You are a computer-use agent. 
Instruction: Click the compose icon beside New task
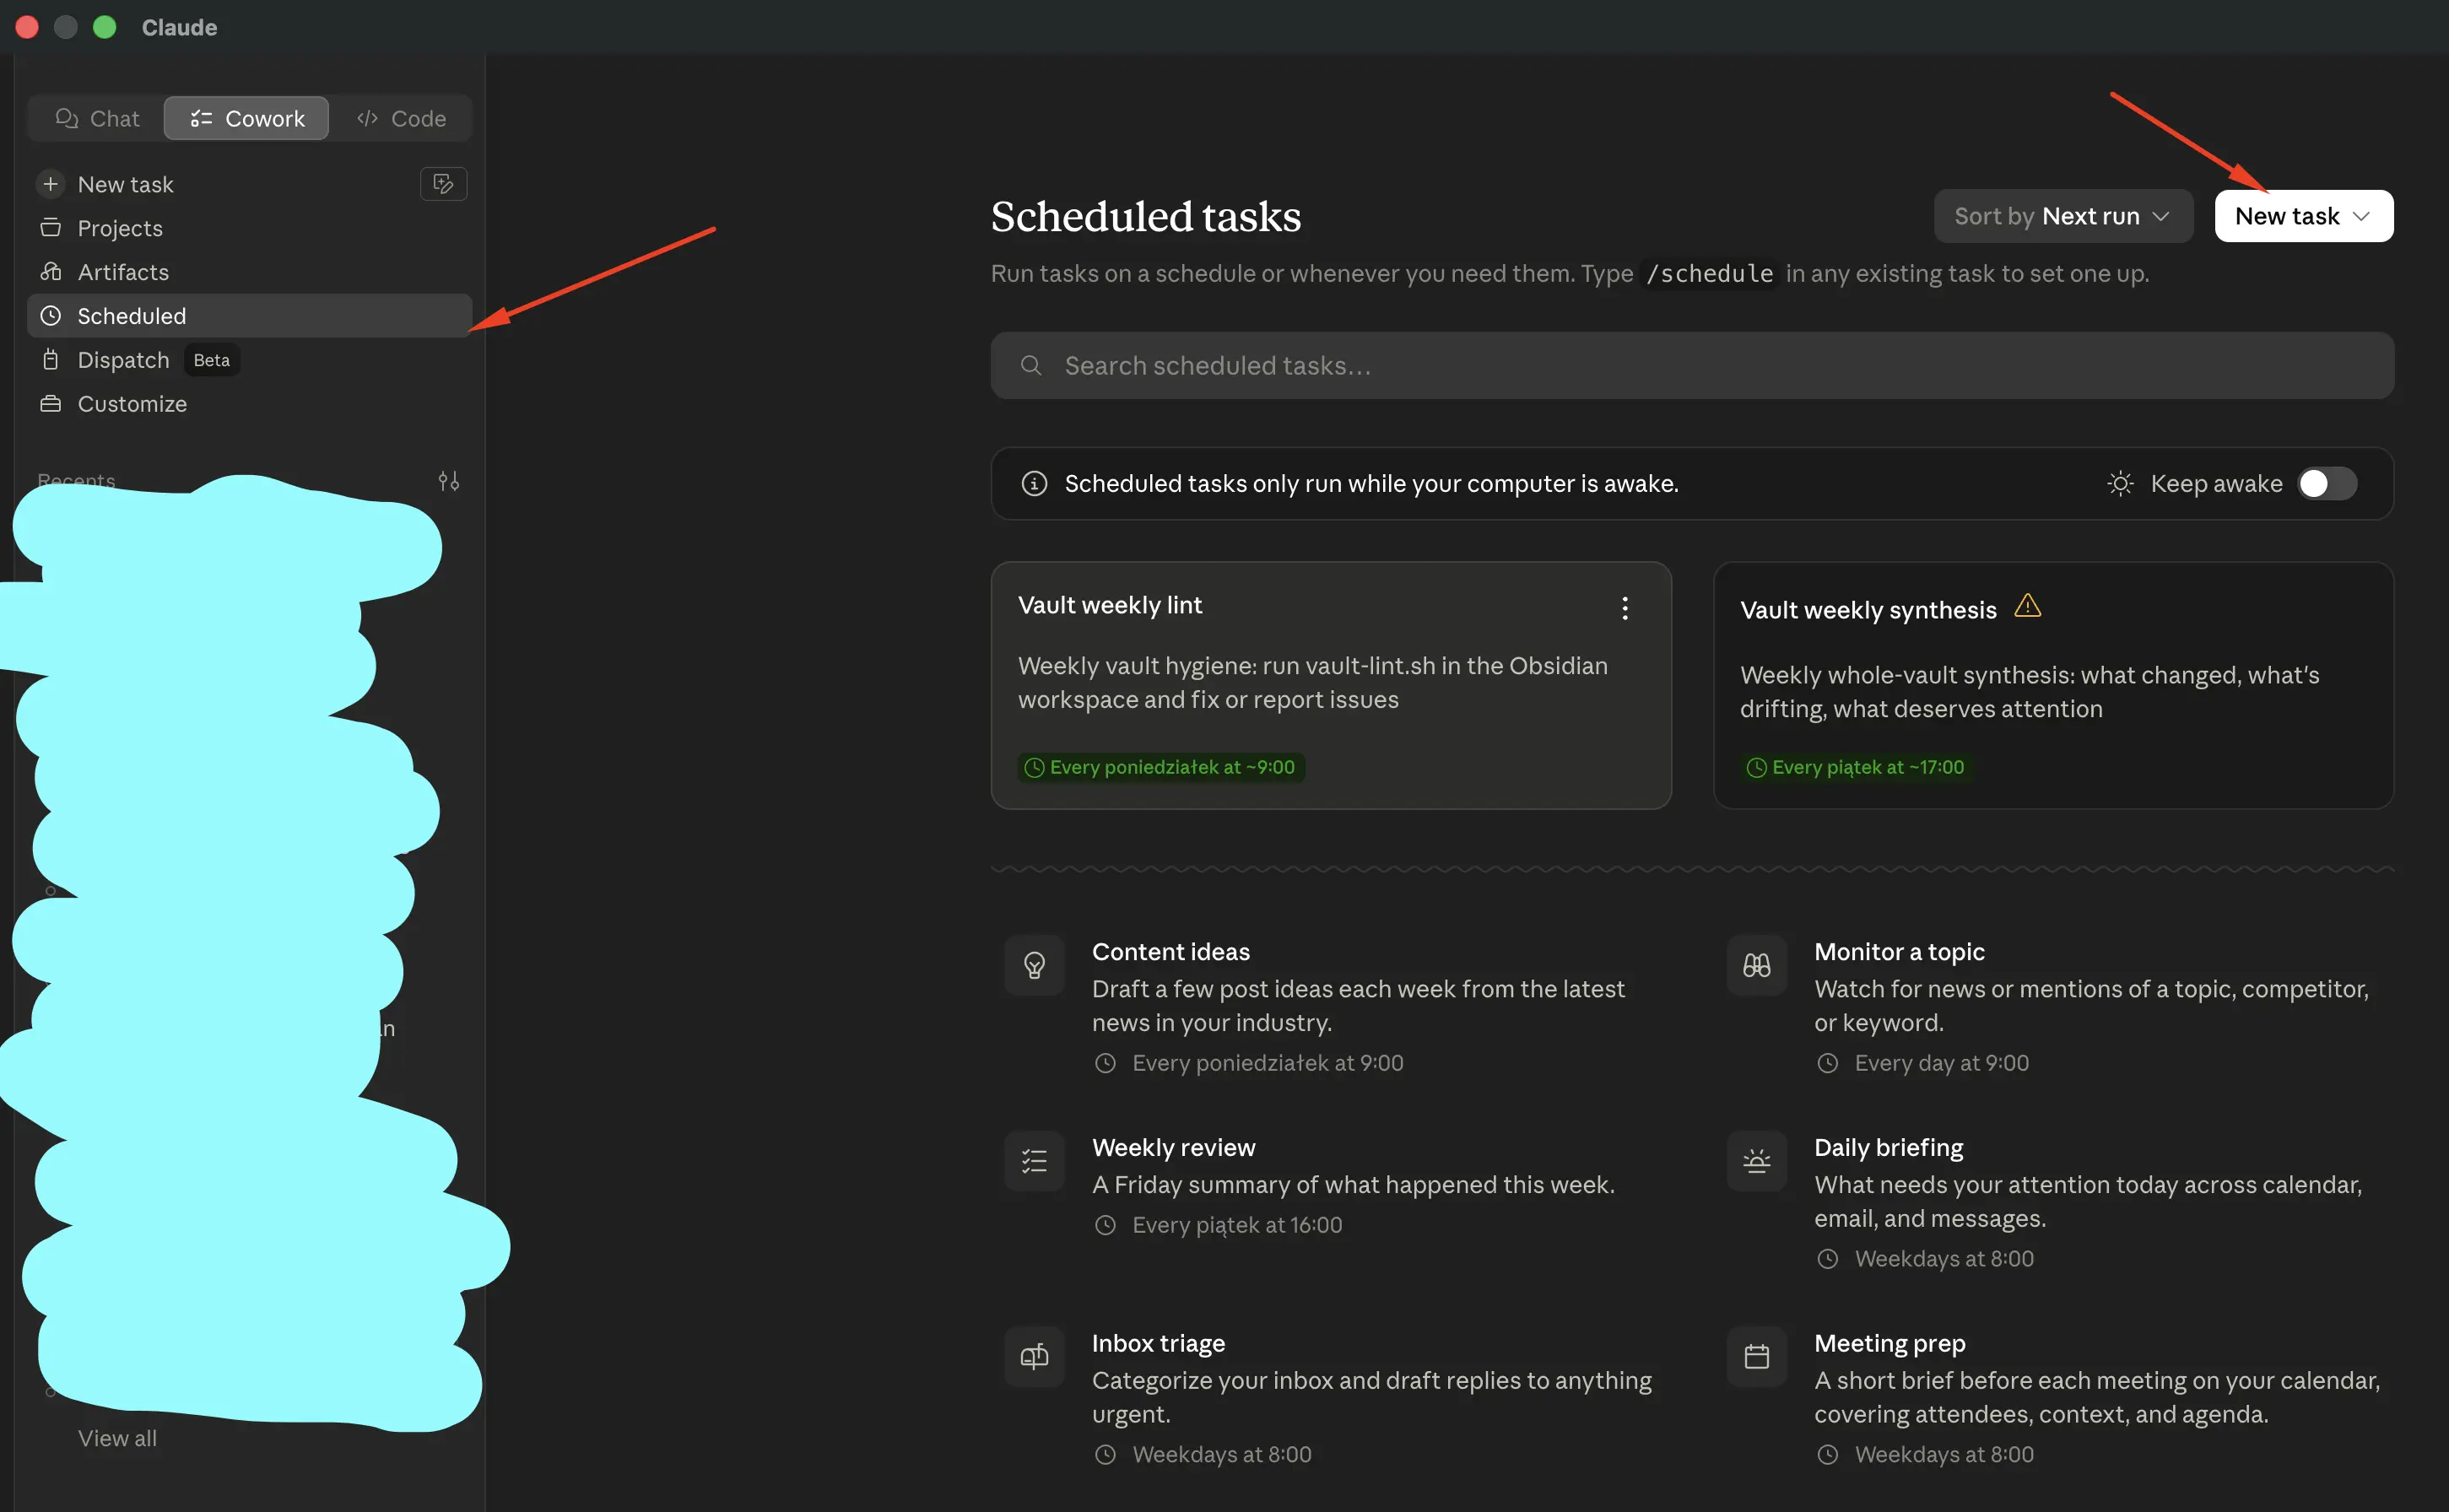[x=443, y=184]
